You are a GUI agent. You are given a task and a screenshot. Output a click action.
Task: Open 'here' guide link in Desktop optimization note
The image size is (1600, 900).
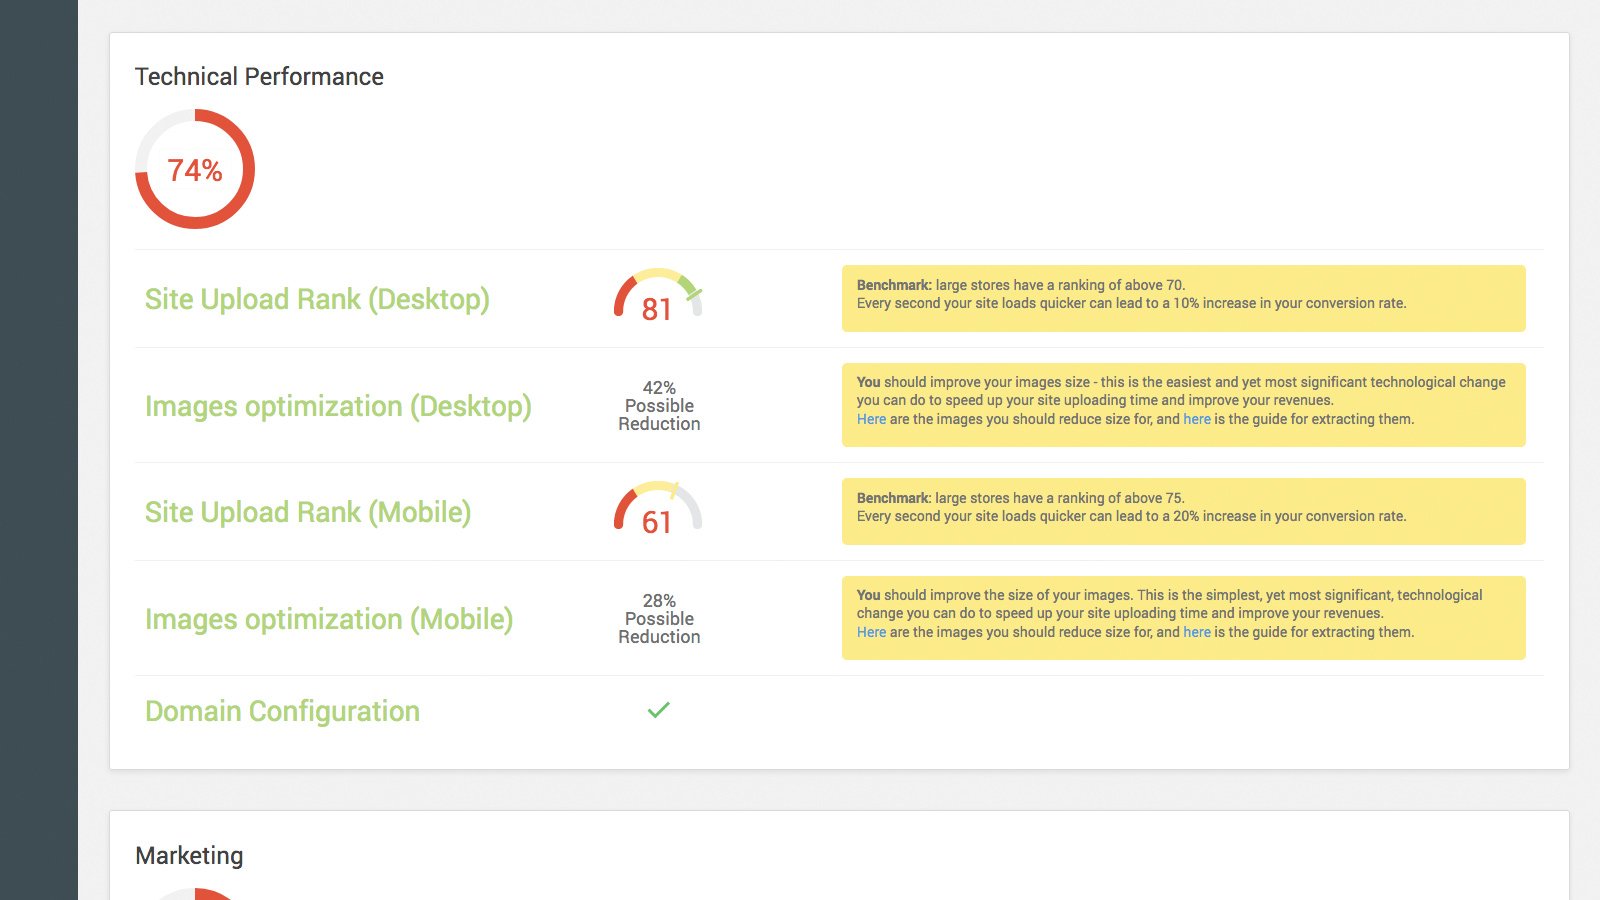pos(1197,419)
